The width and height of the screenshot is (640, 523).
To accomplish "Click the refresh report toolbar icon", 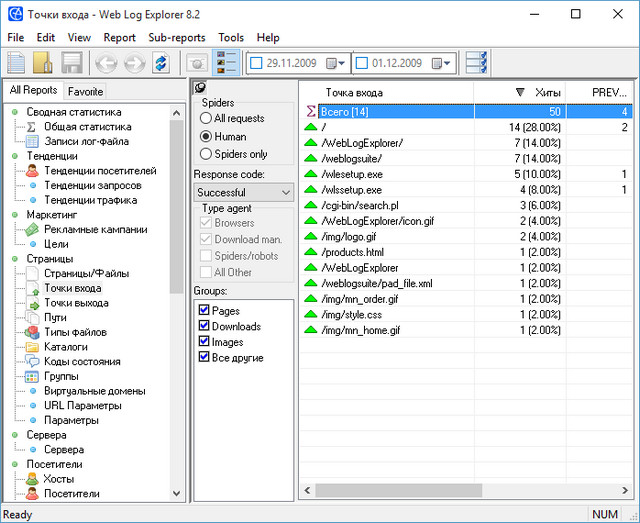I will pyautogui.click(x=162, y=64).
